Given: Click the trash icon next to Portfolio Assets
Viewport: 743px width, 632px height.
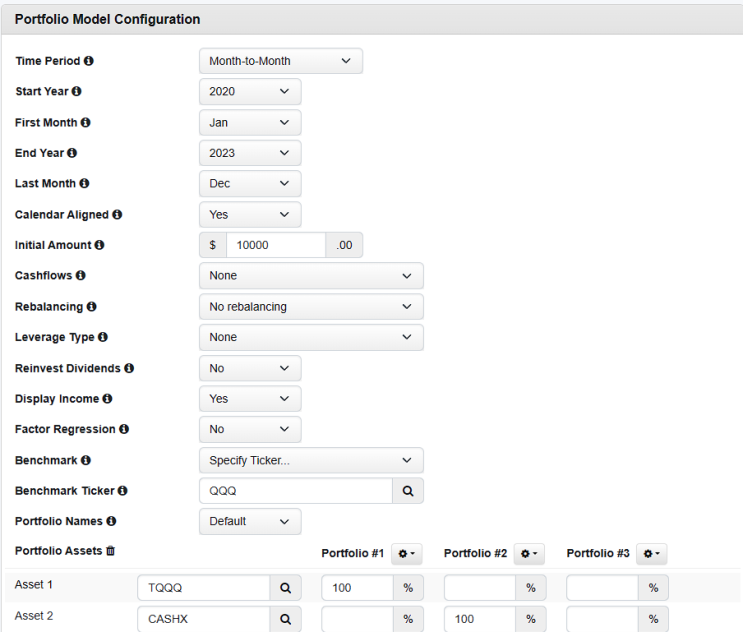Looking at the screenshot, I should [x=110, y=551].
